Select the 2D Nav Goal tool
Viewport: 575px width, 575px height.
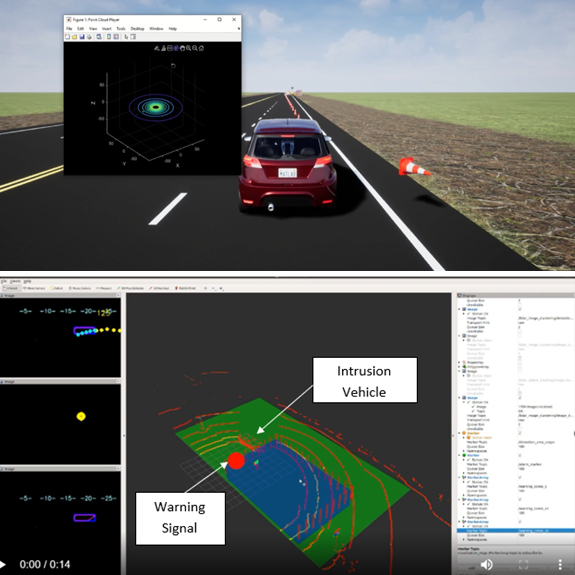[x=159, y=288]
